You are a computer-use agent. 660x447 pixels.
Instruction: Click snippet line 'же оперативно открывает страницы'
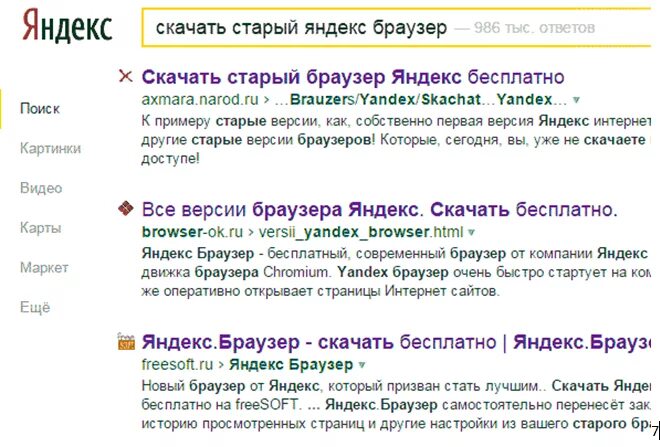320,291
